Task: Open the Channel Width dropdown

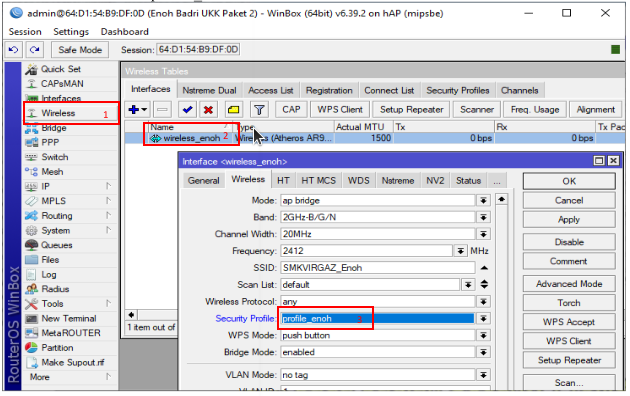Action: click(483, 234)
